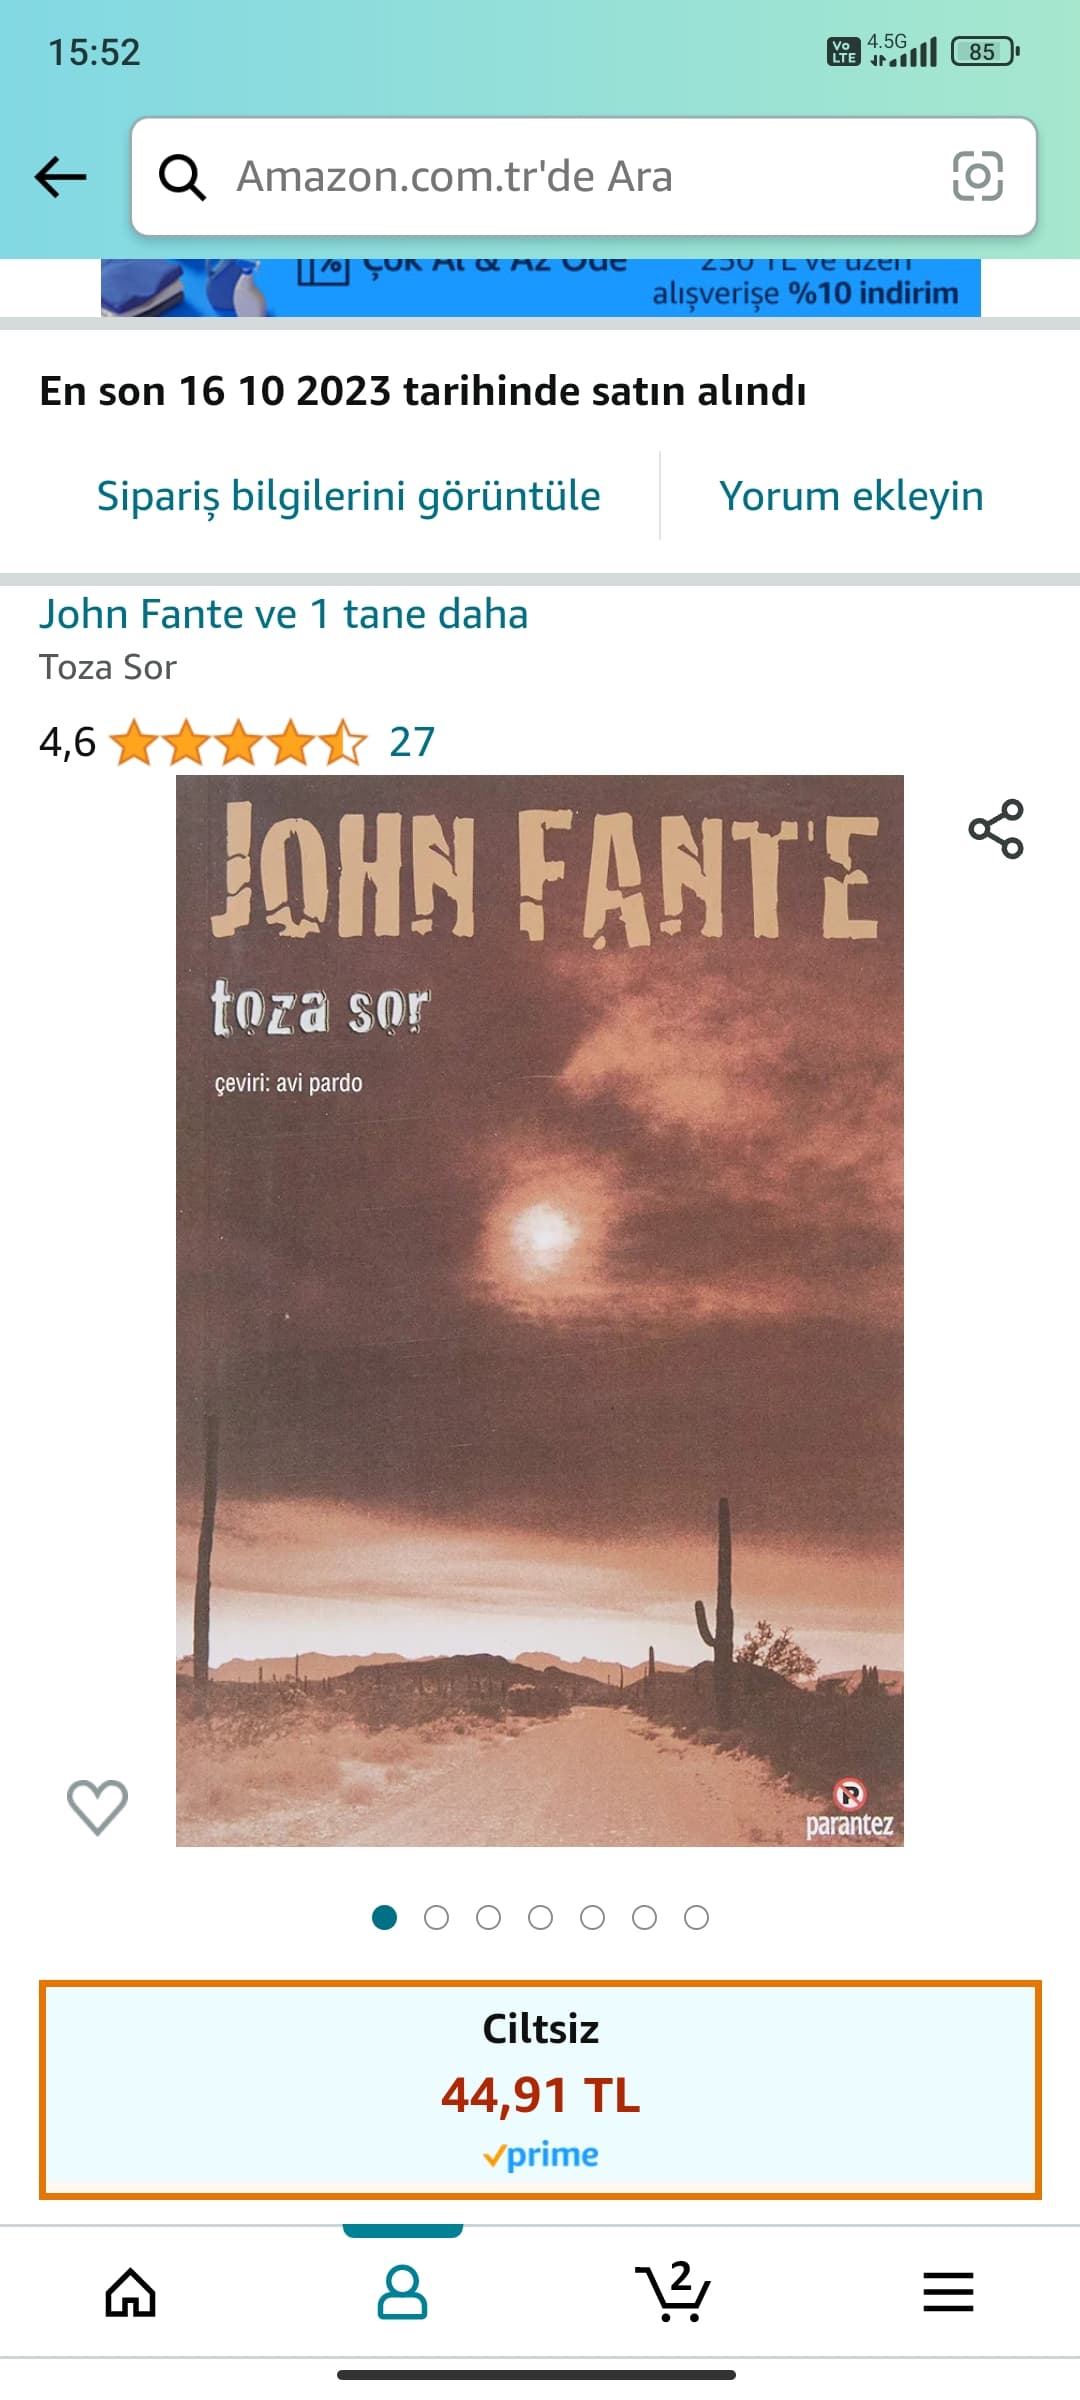The image size is (1080, 2400).
Task: Go to Home tab icon
Action: [131, 2291]
